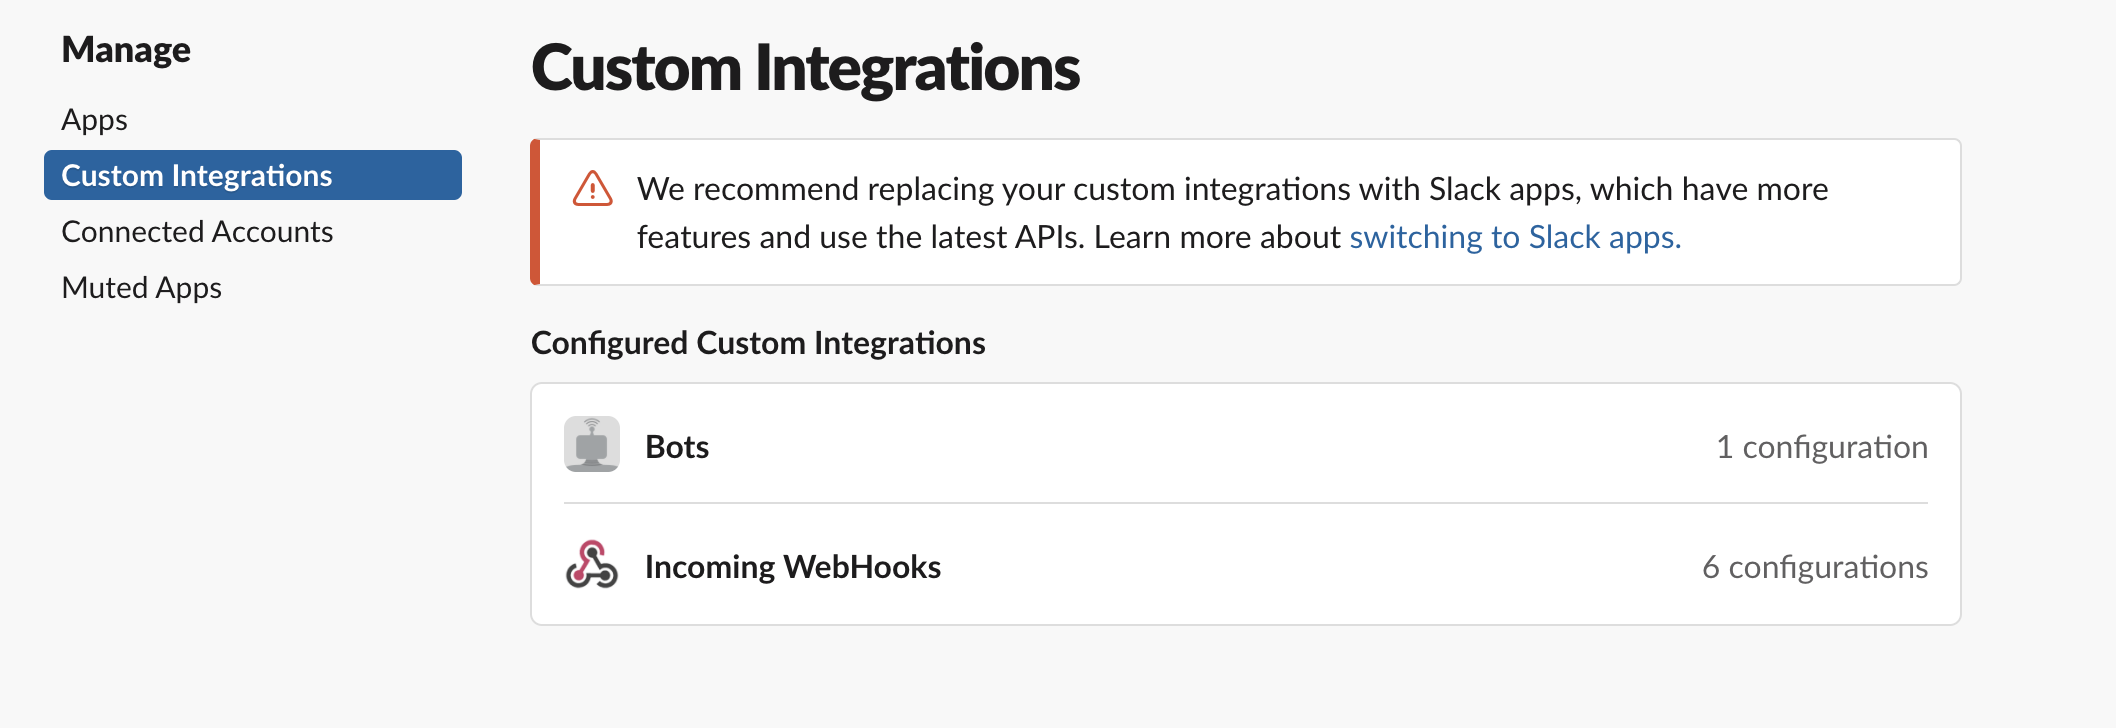Viewport: 2116px width, 728px height.
Task: Open the Incoming WebHooks label
Action: coord(793,567)
